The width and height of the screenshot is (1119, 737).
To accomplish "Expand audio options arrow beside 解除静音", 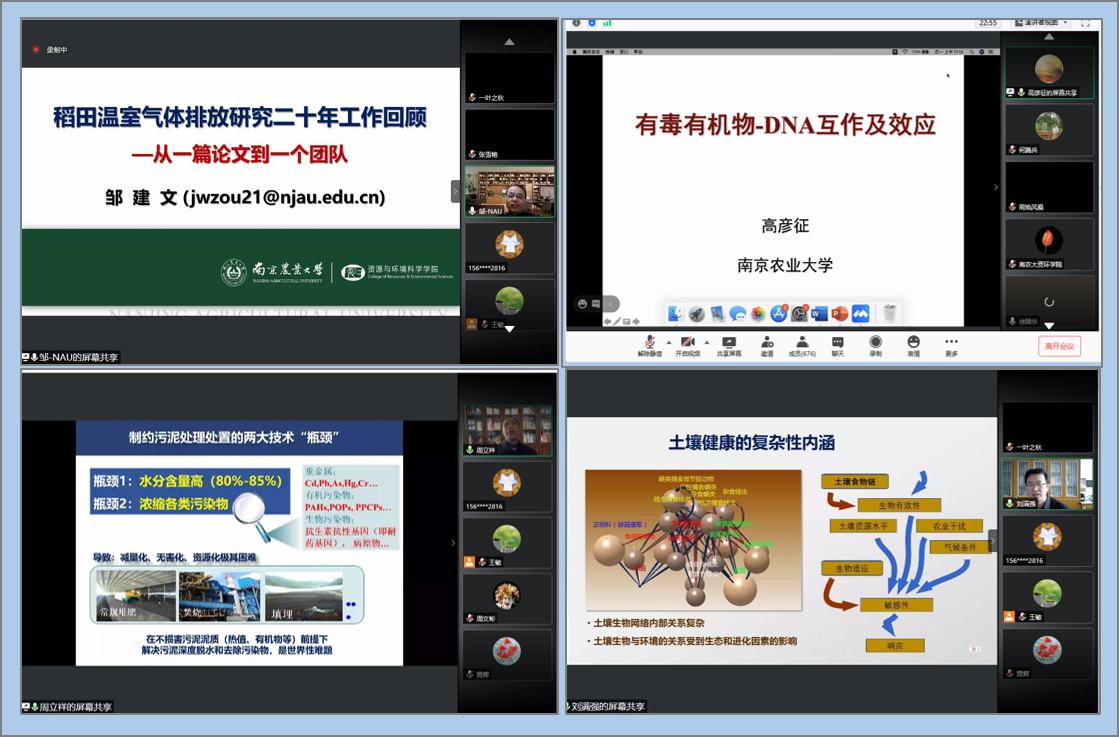I will (x=668, y=342).
